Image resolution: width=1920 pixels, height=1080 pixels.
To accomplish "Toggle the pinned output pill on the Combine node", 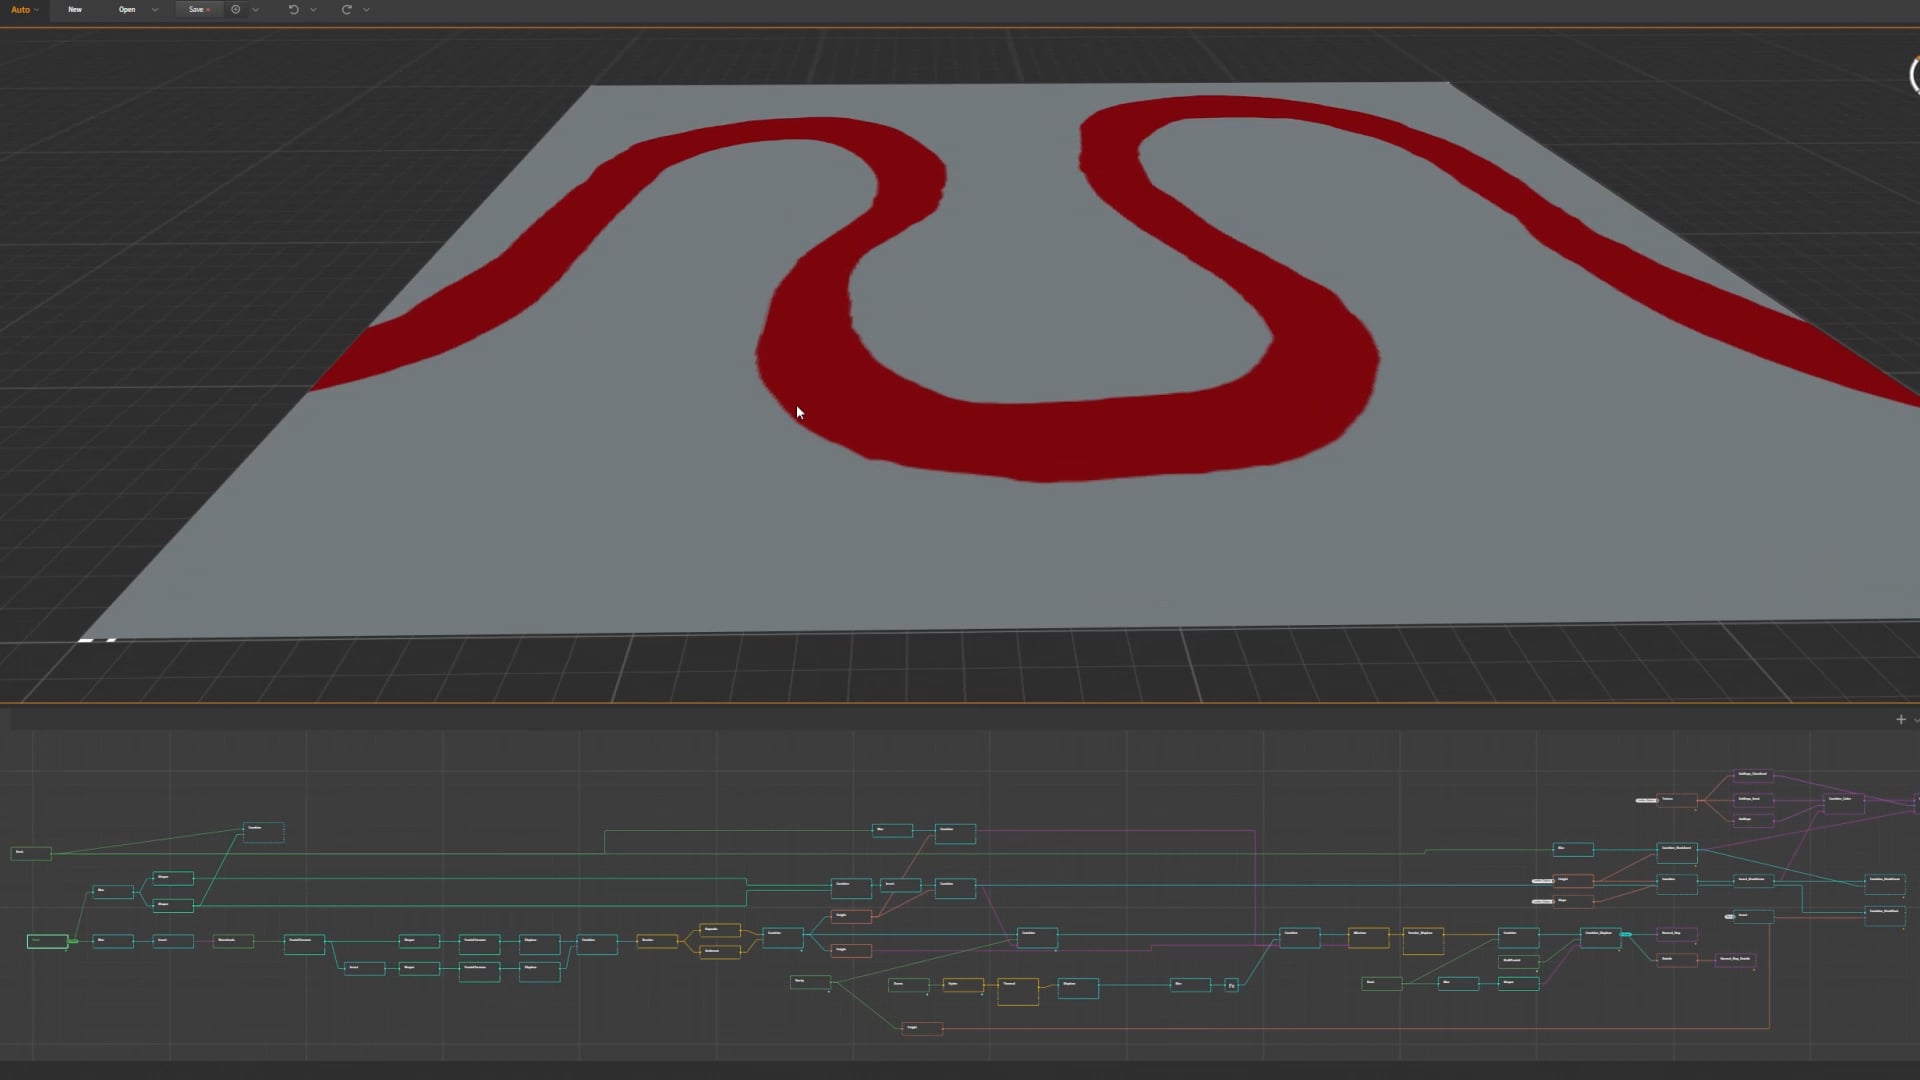I will [1628, 935].
